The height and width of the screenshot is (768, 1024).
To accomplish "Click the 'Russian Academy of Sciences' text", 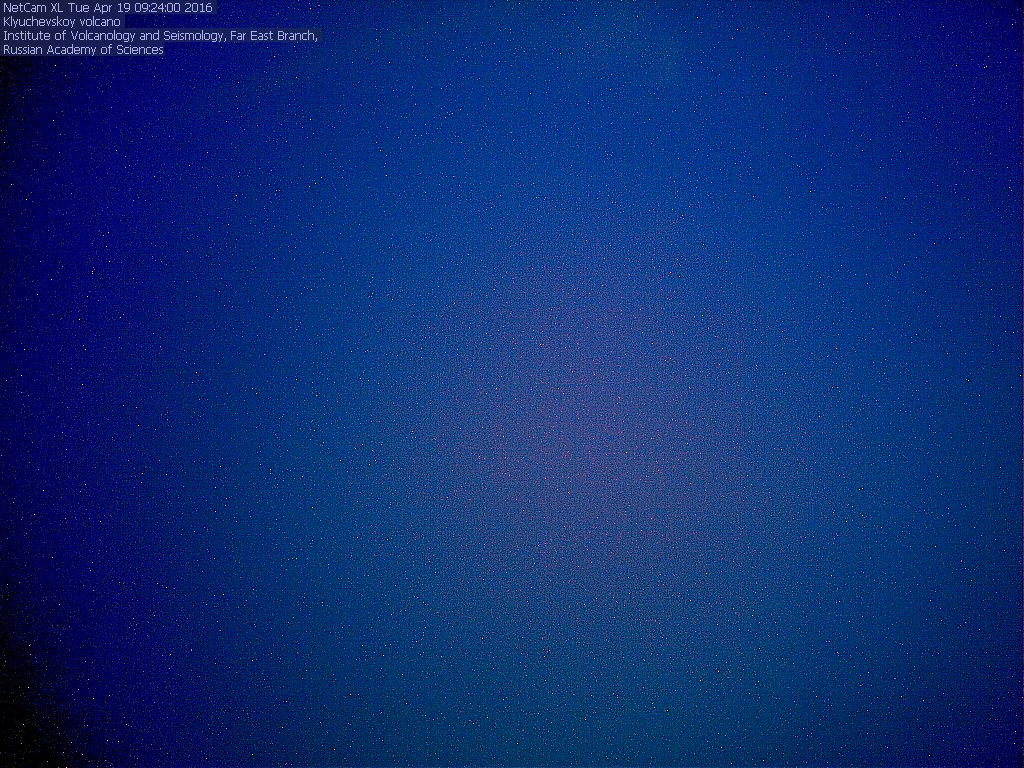I will pos(83,50).
